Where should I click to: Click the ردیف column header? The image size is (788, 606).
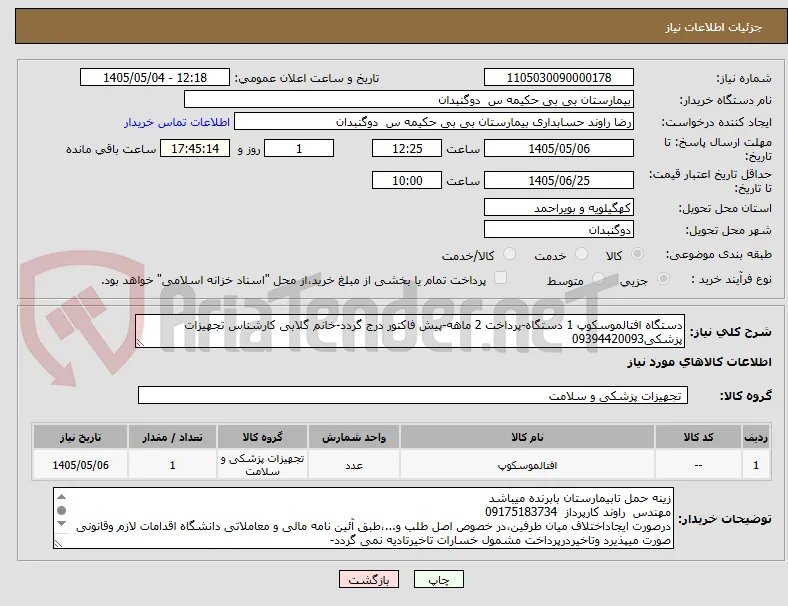tap(755, 437)
